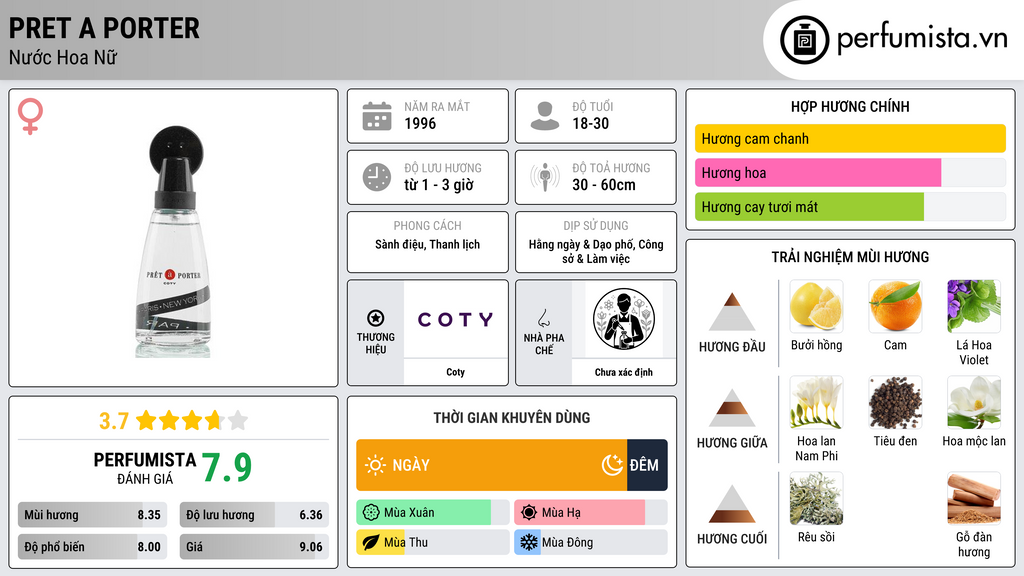Image resolution: width=1024 pixels, height=576 pixels.
Task: Click the moon icon beside Đêm
Action: click(x=612, y=465)
